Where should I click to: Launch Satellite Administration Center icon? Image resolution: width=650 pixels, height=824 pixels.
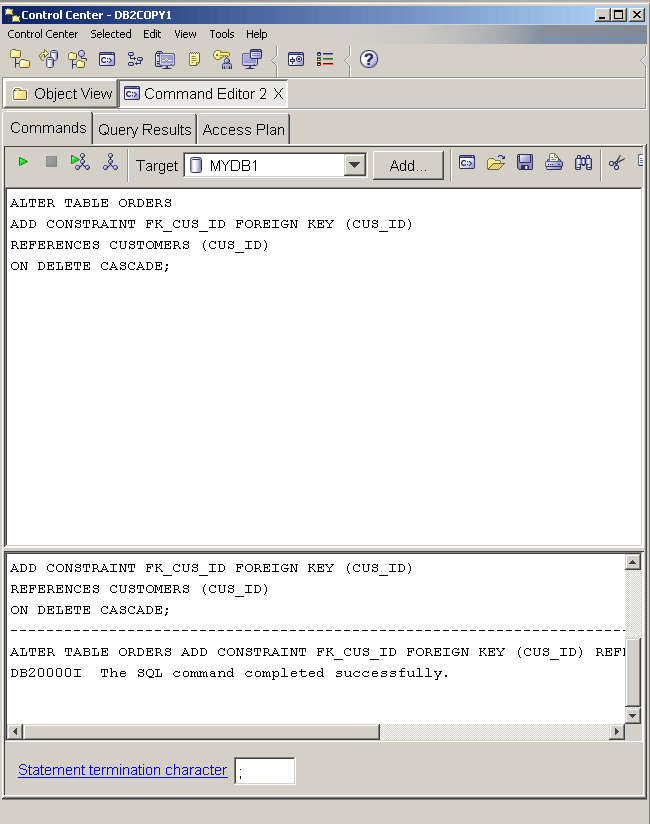coord(78,59)
